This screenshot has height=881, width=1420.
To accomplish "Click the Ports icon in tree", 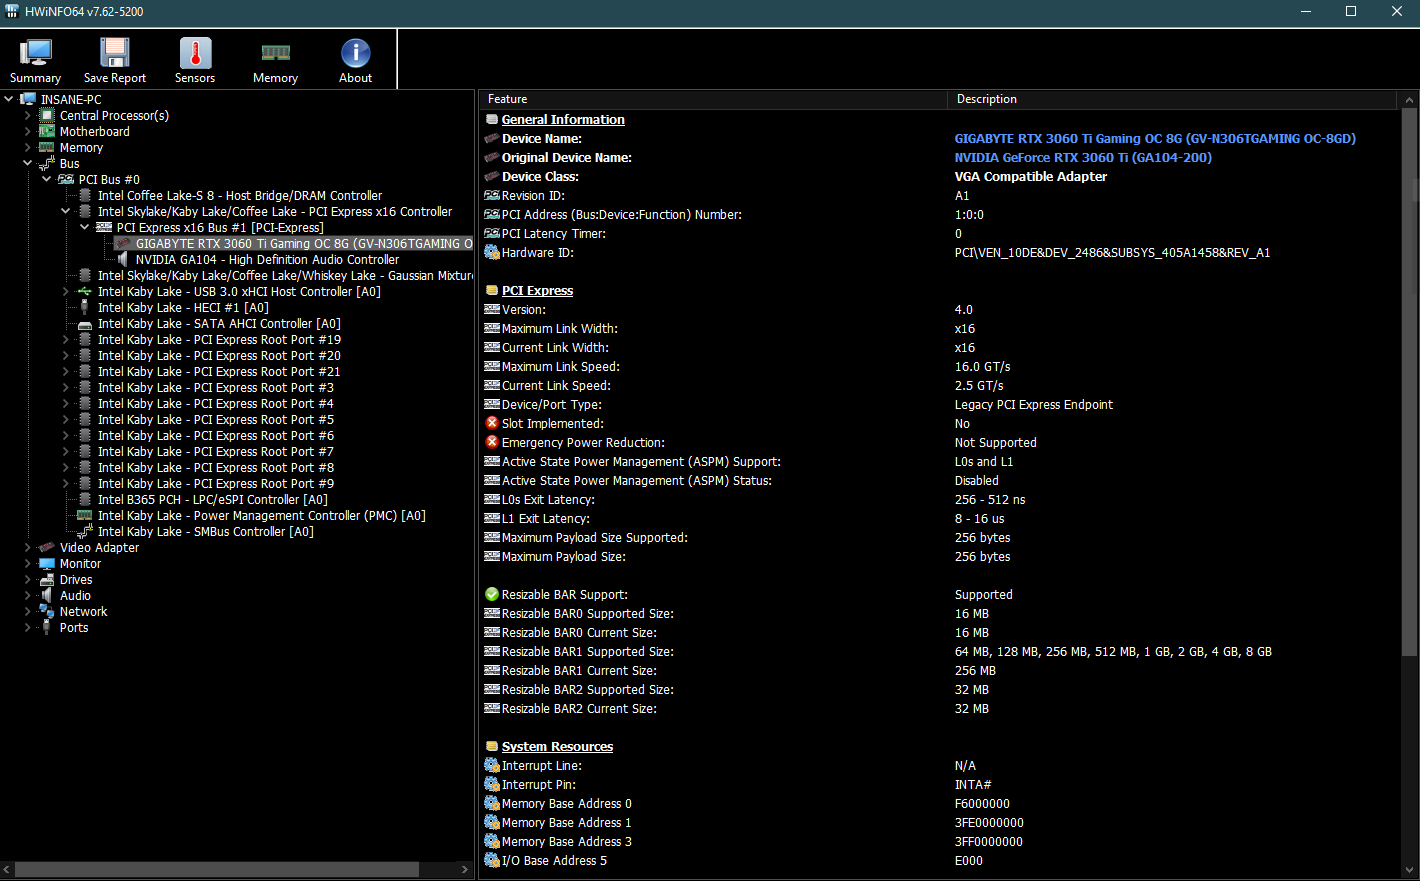I will pos(47,627).
